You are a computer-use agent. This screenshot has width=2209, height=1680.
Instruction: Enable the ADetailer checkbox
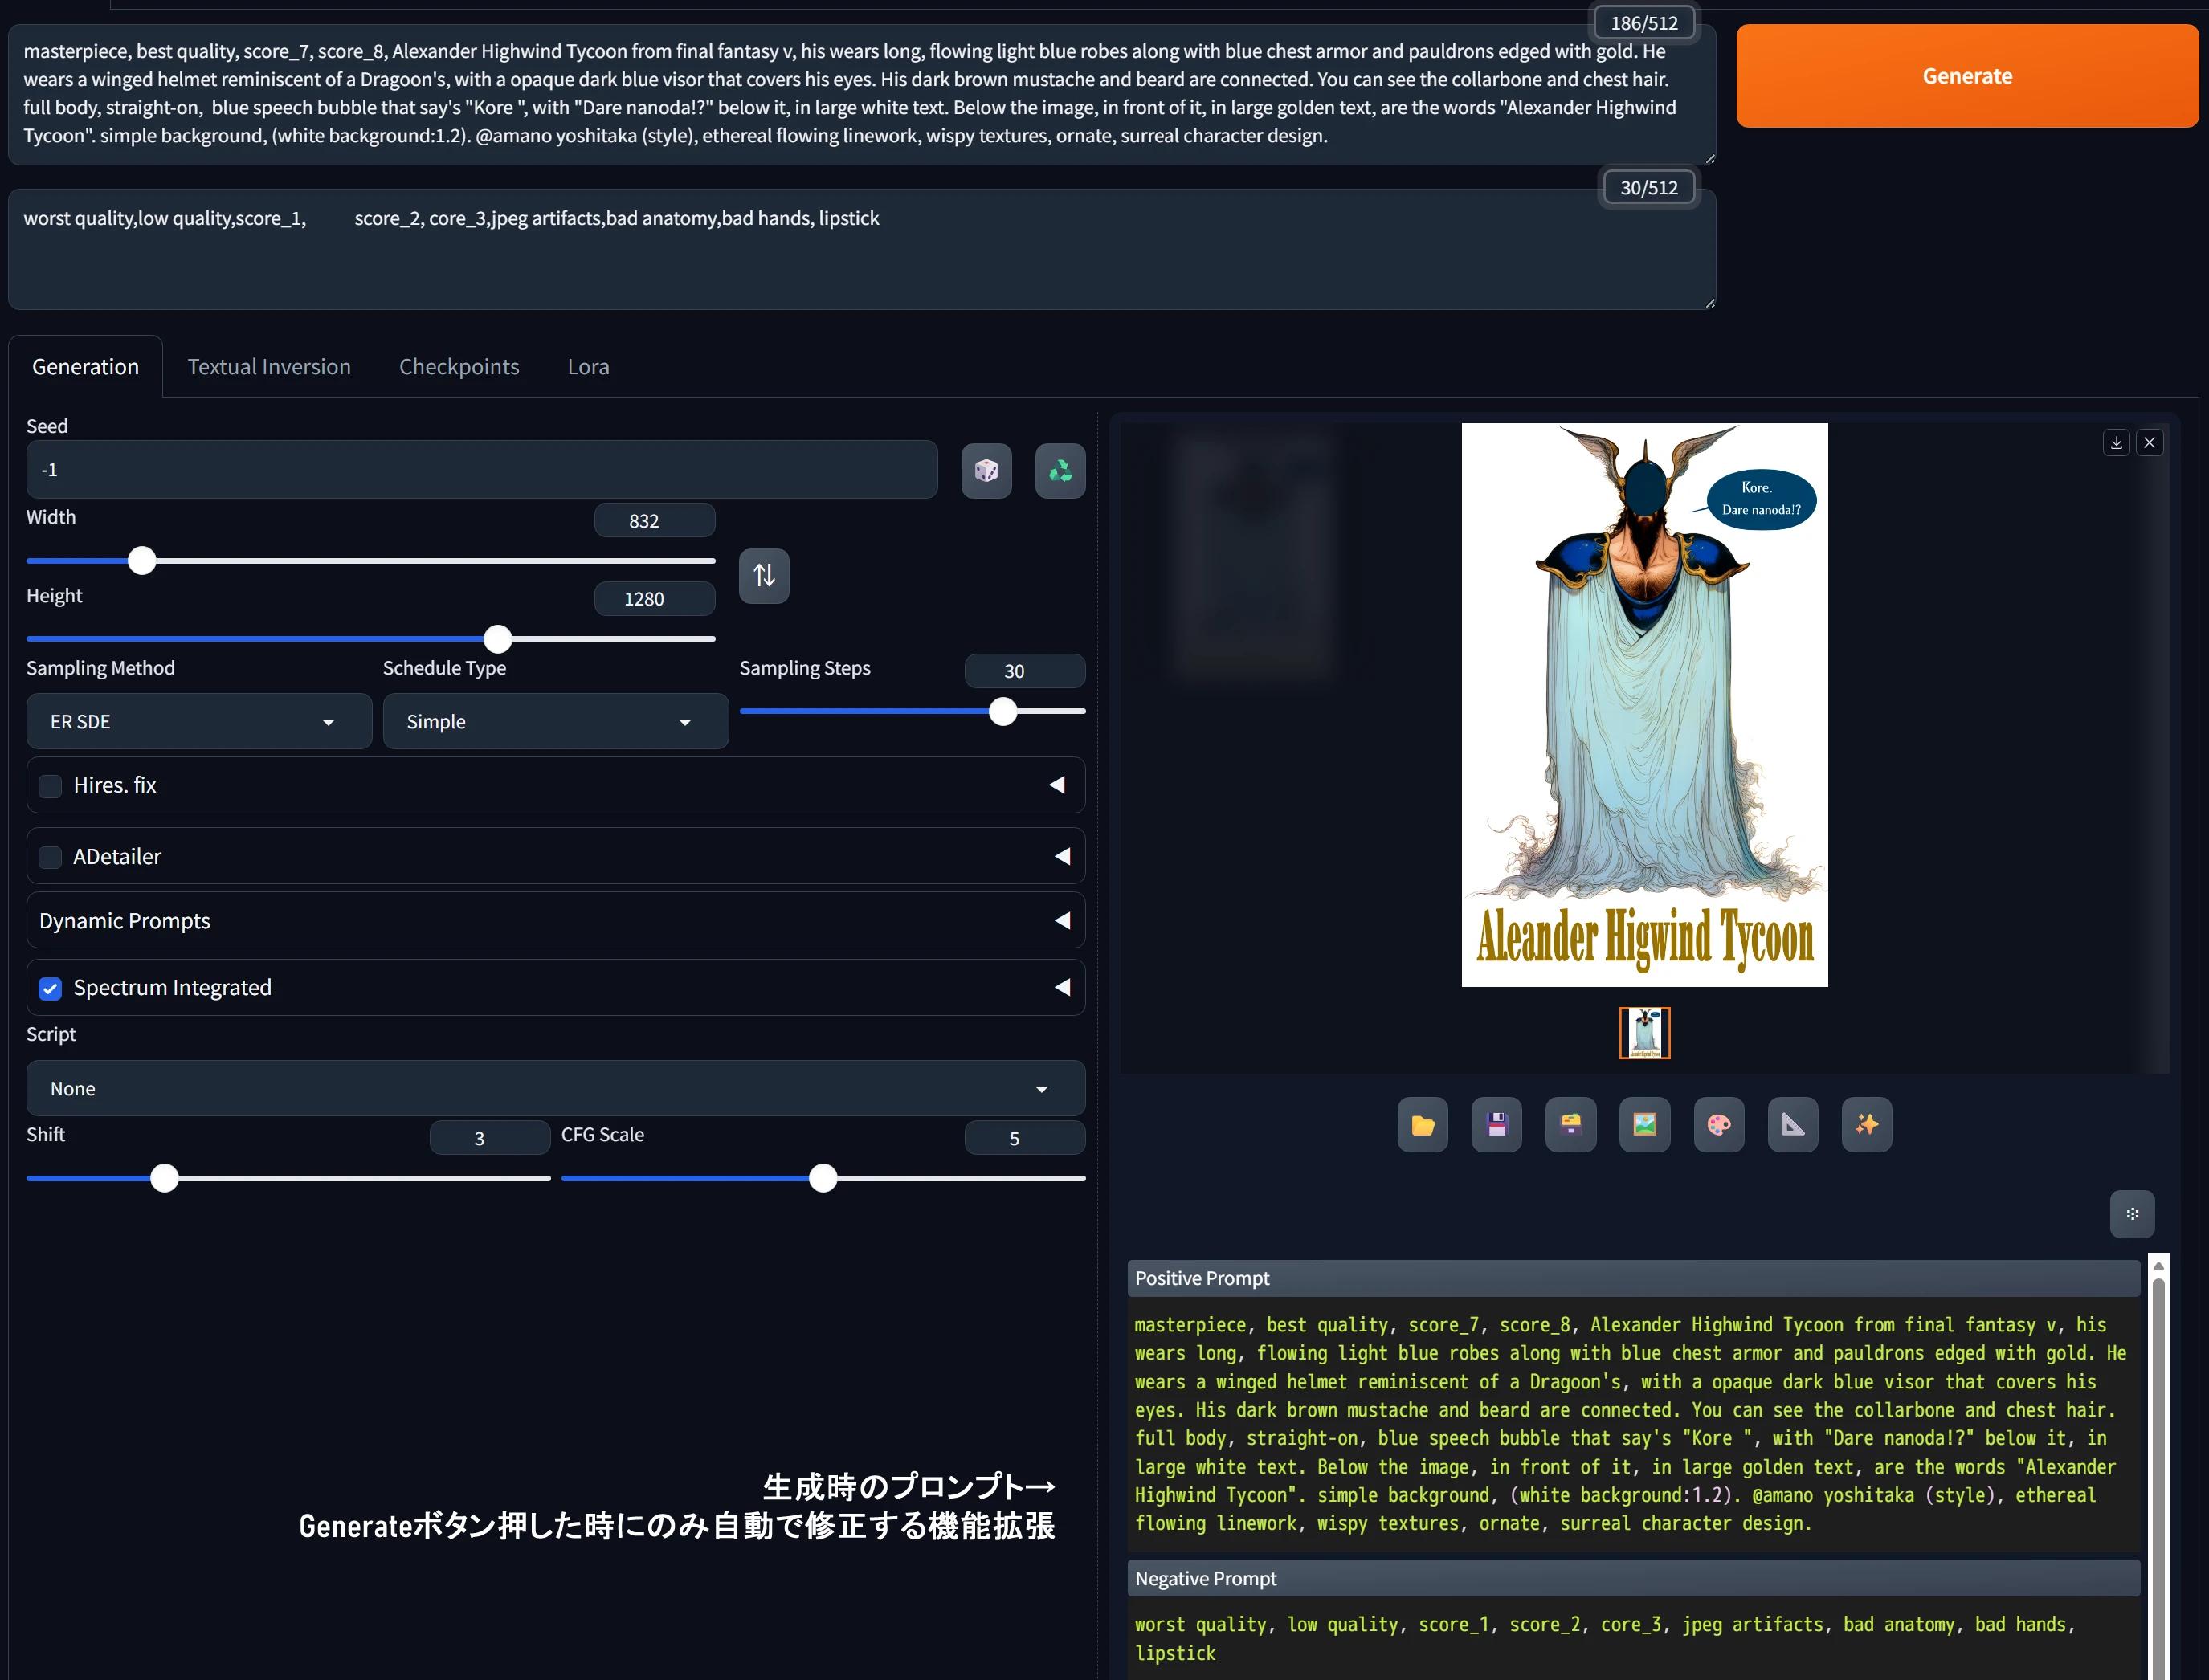[x=50, y=857]
